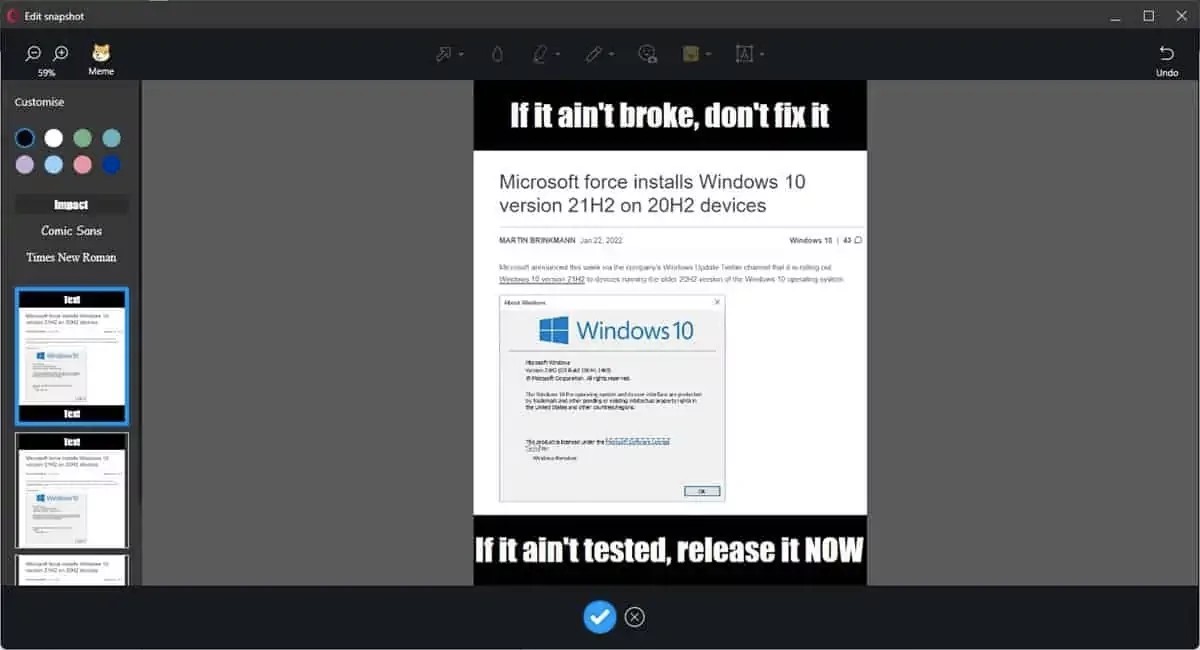Cancel editing with the X button
Image resolution: width=1200 pixels, height=650 pixels.
click(x=635, y=617)
